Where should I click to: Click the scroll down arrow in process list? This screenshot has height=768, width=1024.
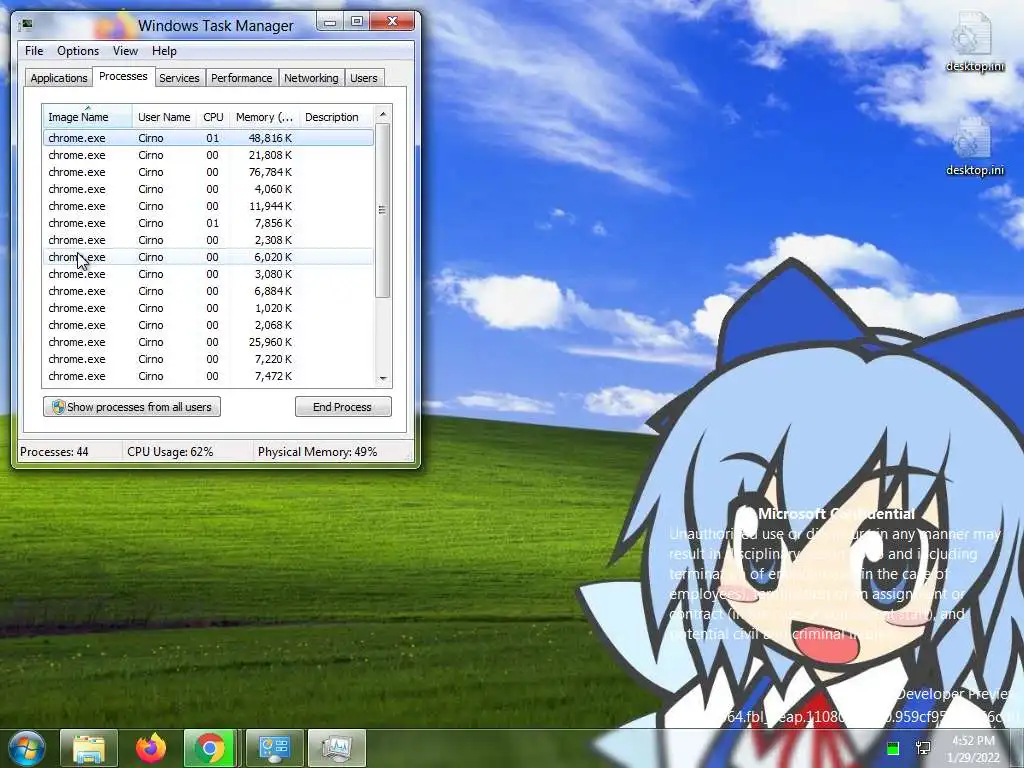coord(383,378)
